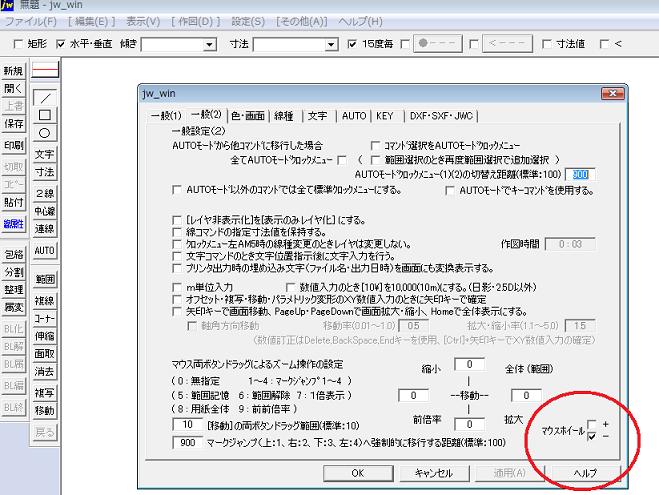659x495 pixels.
Task: Click the OK button in the dialog
Action: point(358,473)
